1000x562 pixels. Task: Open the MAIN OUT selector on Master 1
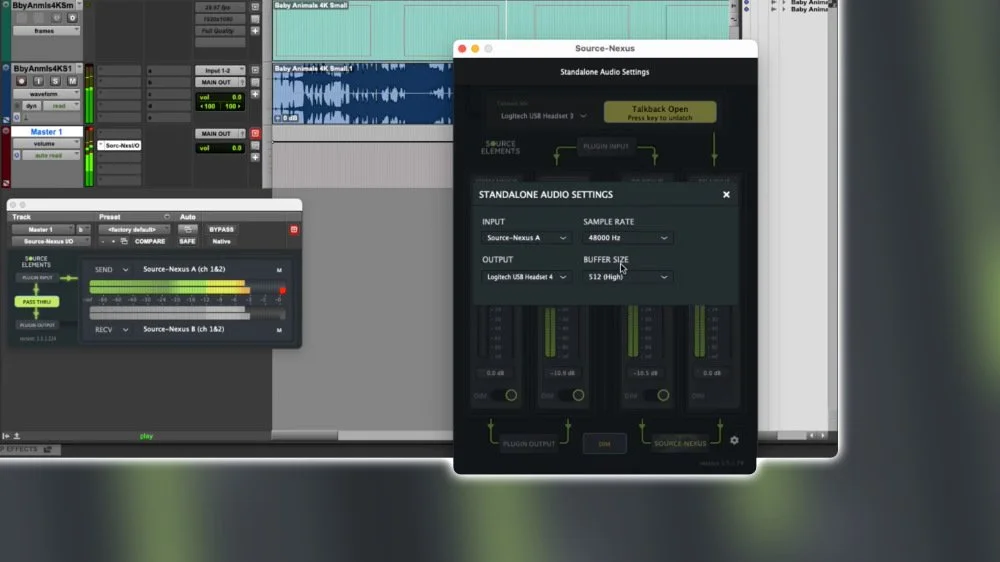click(x=220, y=133)
